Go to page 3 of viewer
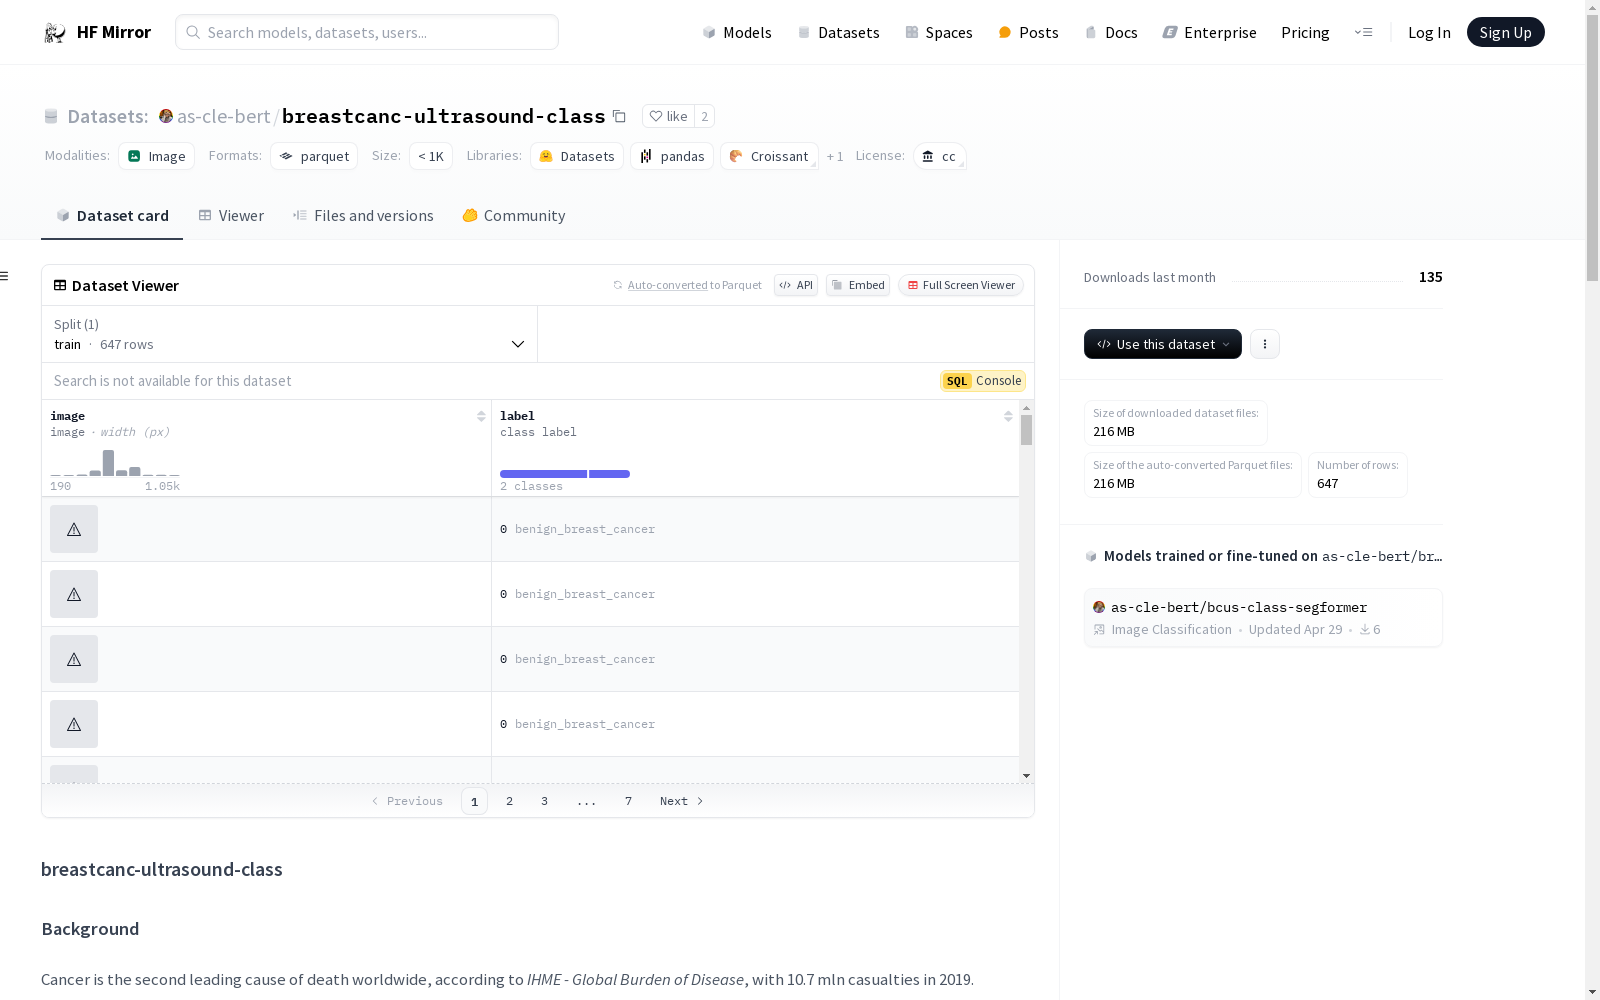1600x1000 pixels. (x=544, y=801)
